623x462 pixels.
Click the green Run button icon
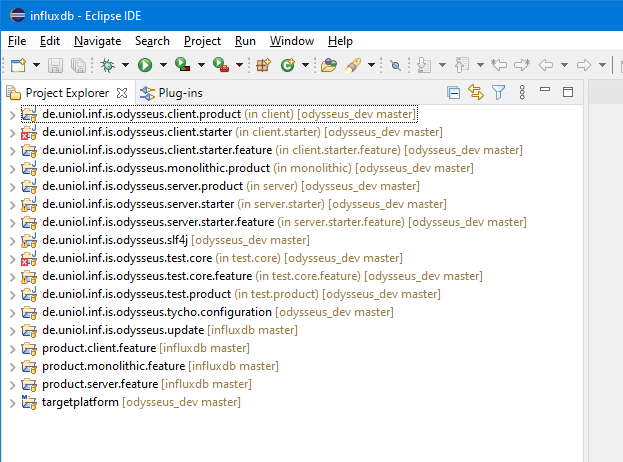(x=145, y=65)
